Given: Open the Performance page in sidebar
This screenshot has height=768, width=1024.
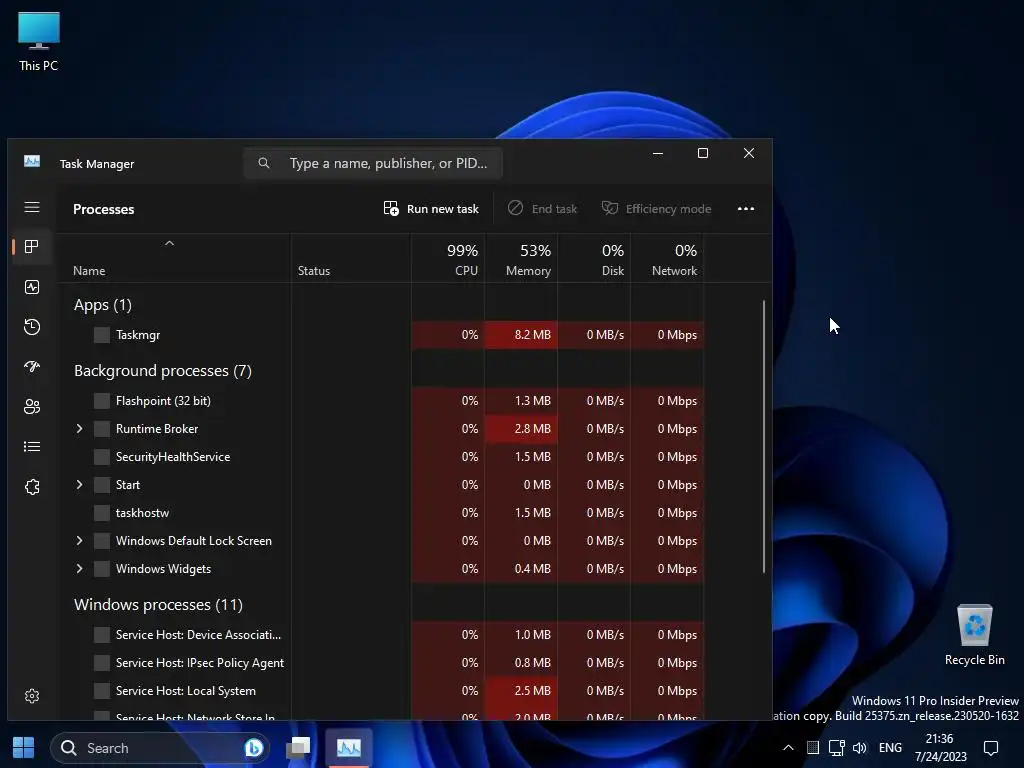Looking at the screenshot, I should 32,287.
